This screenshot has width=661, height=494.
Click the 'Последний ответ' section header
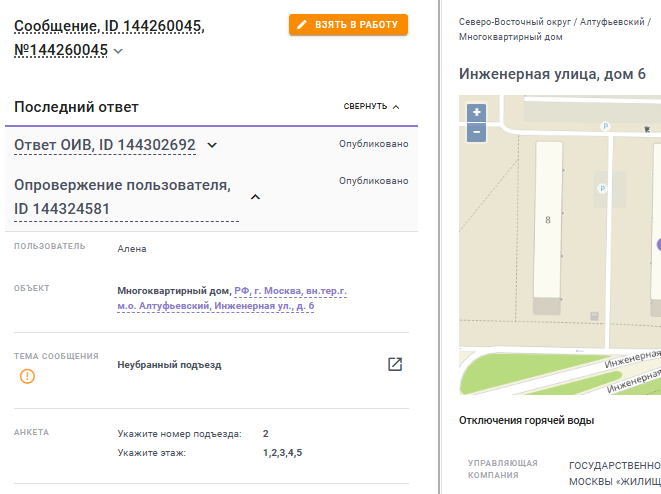[76, 107]
